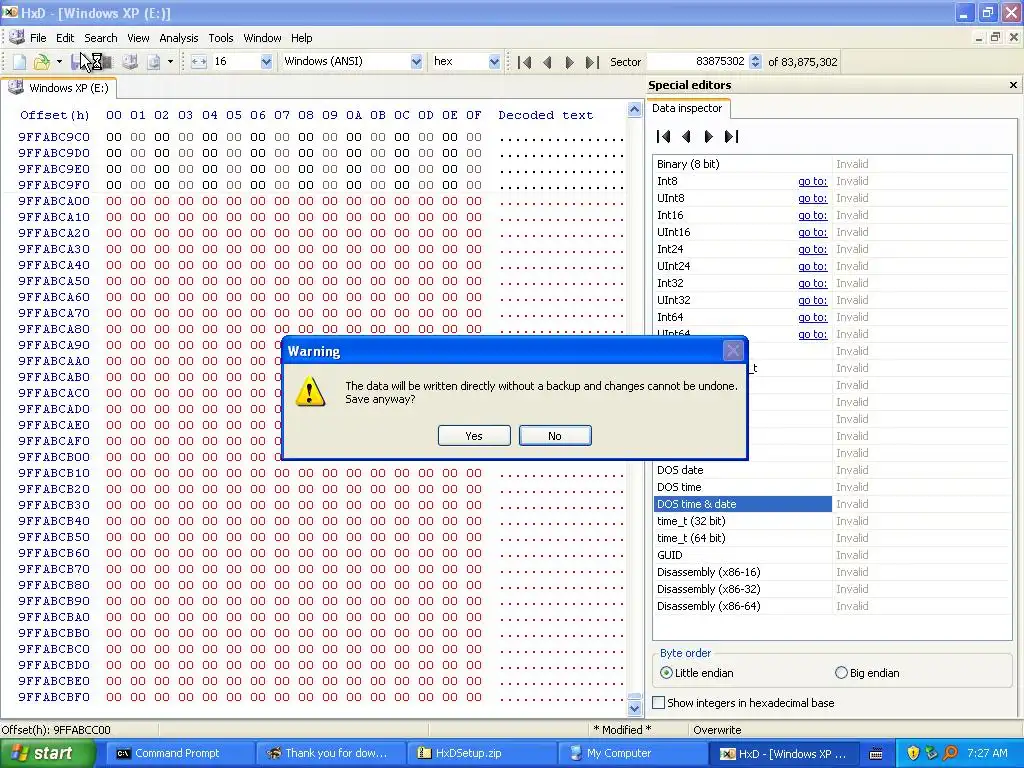
Task: Click the Sector number spinner arrows
Action: [755, 61]
